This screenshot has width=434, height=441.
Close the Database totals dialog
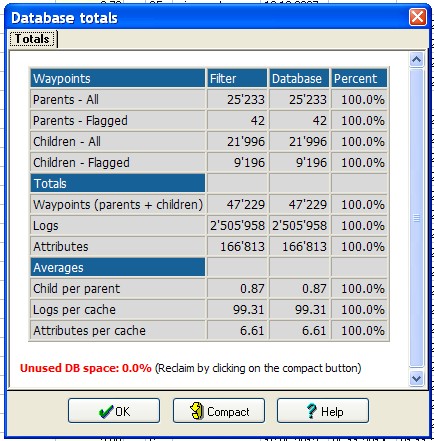click(418, 17)
